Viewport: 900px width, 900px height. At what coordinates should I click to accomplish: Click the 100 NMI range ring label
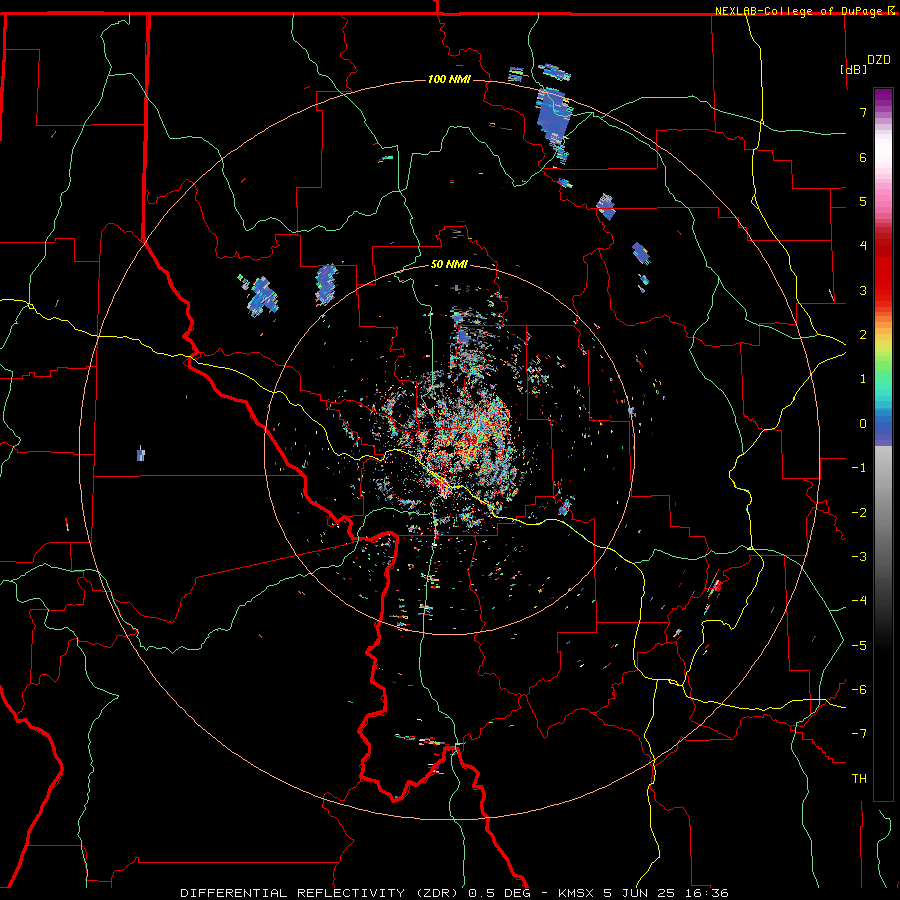point(449,79)
